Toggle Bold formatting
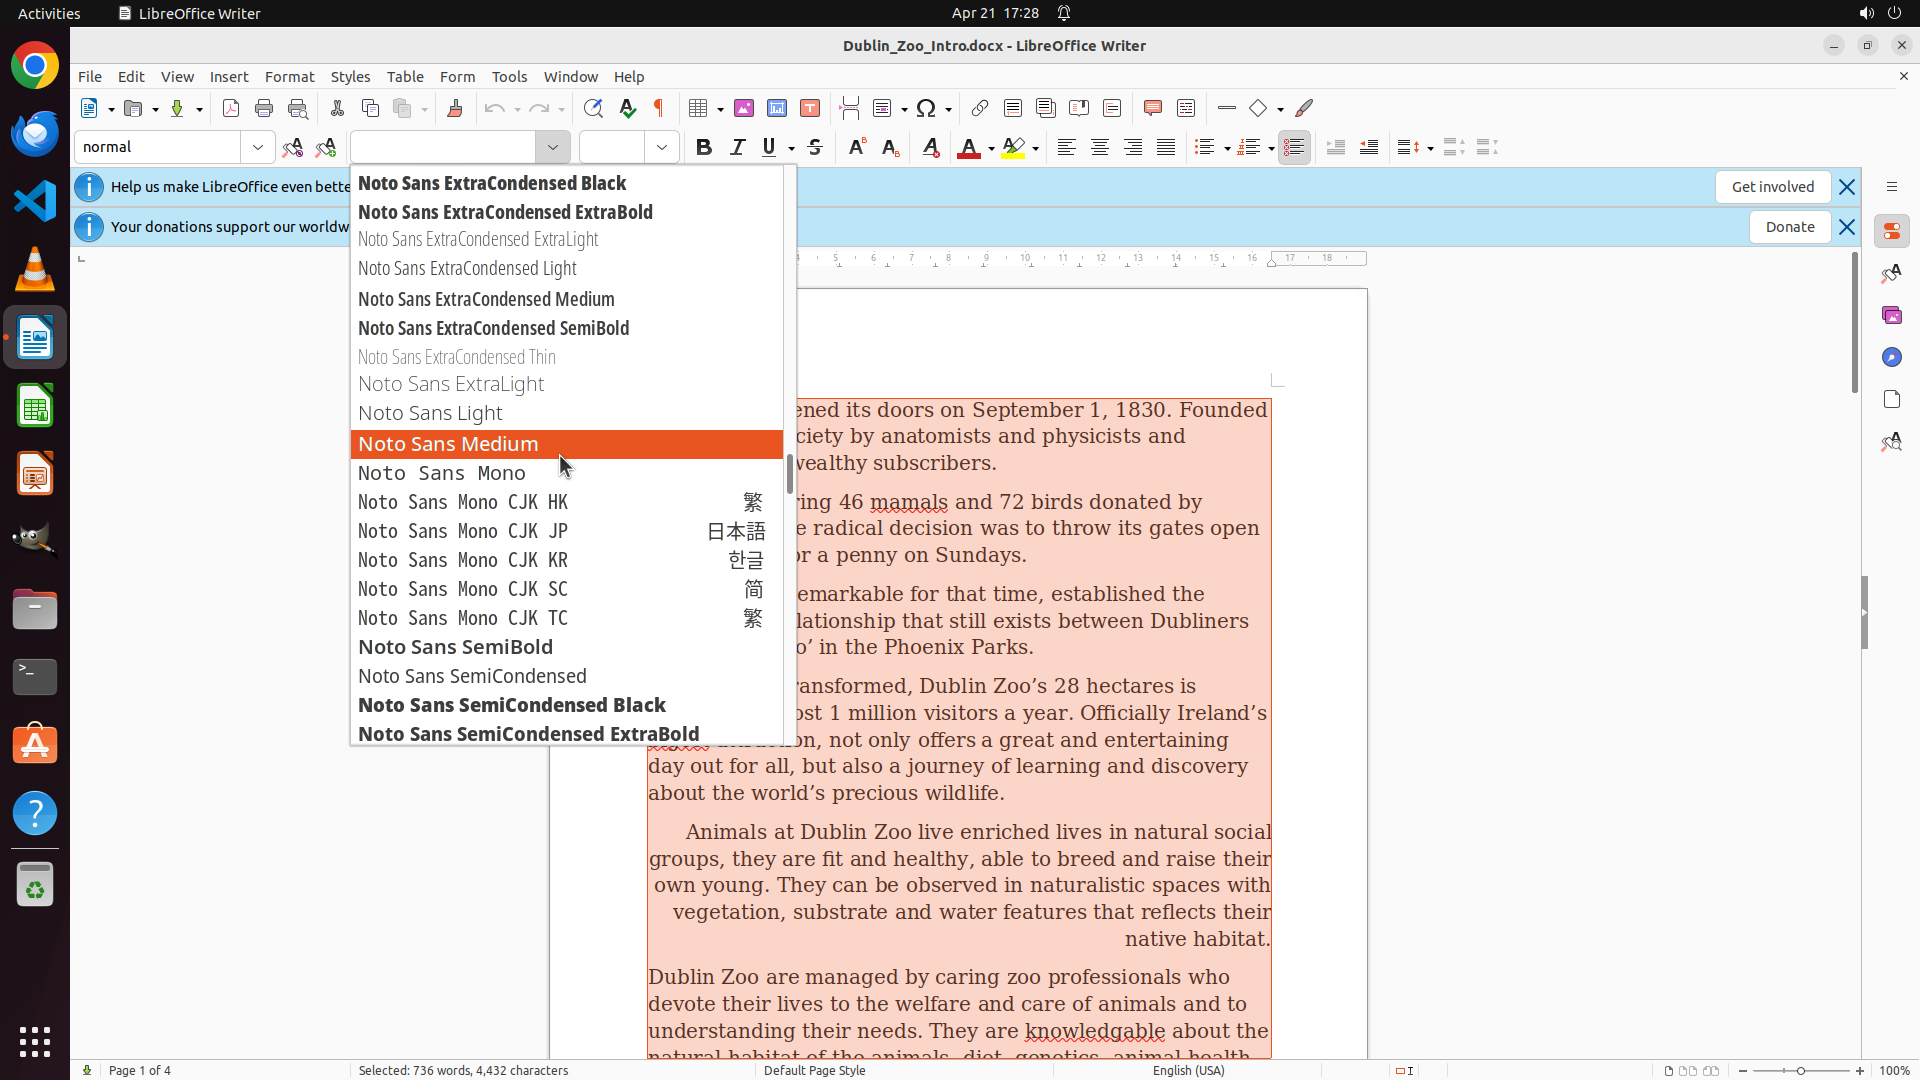 click(704, 147)
